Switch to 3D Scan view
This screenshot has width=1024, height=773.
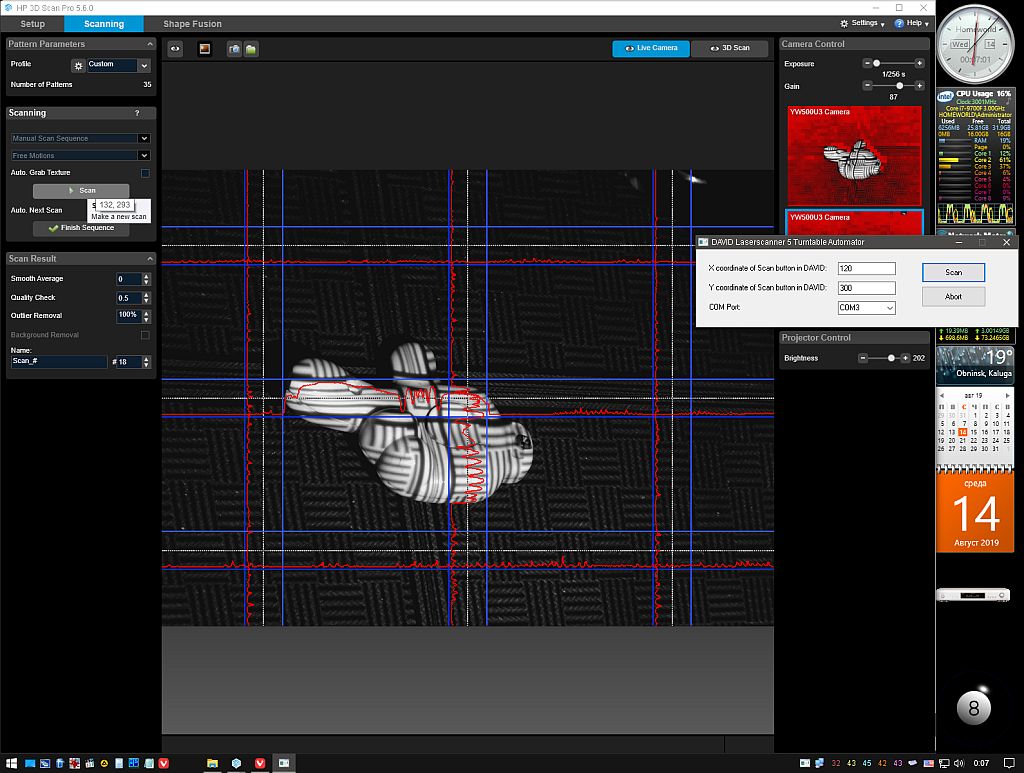pyautogui.click(x=734, y=48)
